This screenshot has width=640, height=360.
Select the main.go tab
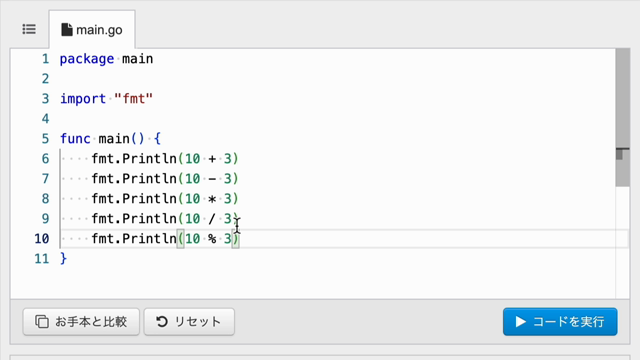click(92, 29)
